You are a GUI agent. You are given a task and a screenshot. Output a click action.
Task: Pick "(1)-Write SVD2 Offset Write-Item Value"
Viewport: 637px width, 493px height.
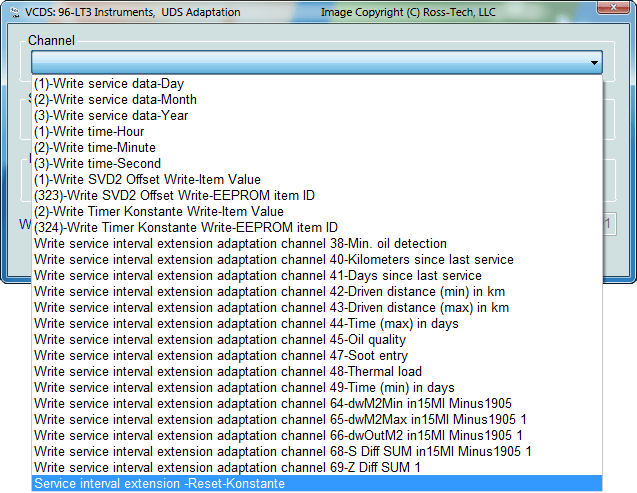tap(317, 179)
